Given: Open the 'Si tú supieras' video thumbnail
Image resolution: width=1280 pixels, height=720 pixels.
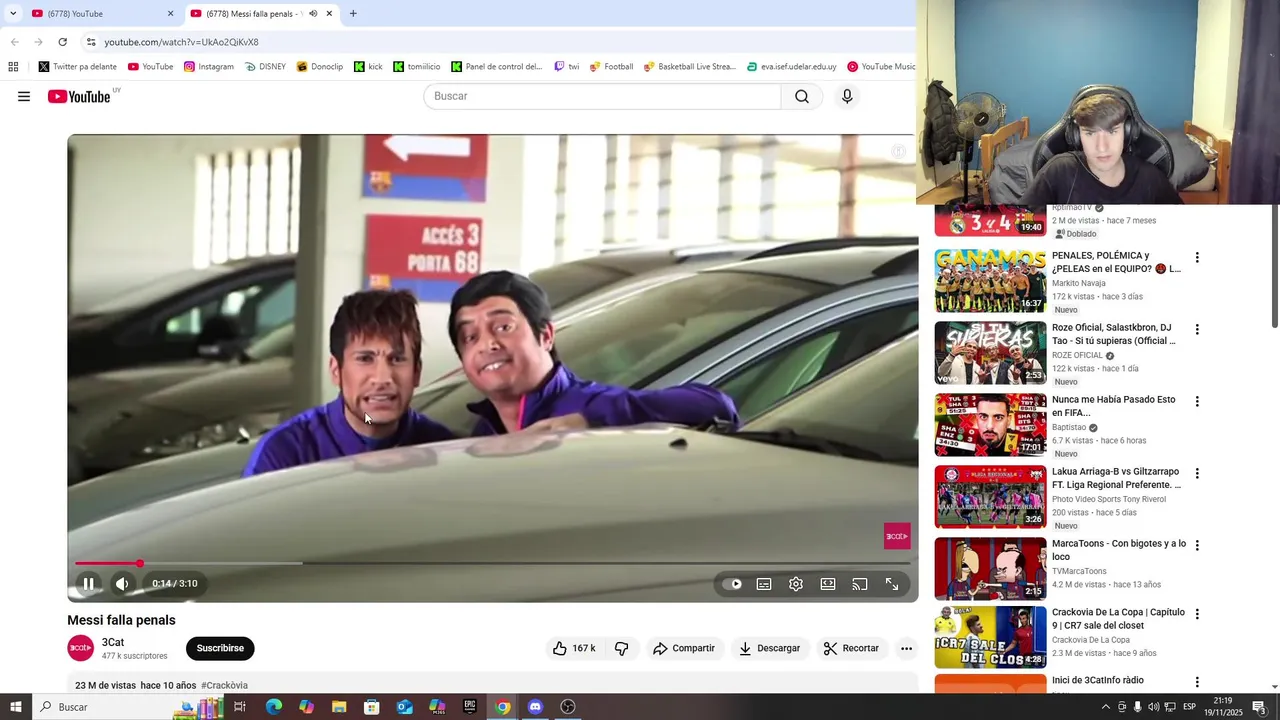Looking at the screenshot, I should (x=990, y=353).
